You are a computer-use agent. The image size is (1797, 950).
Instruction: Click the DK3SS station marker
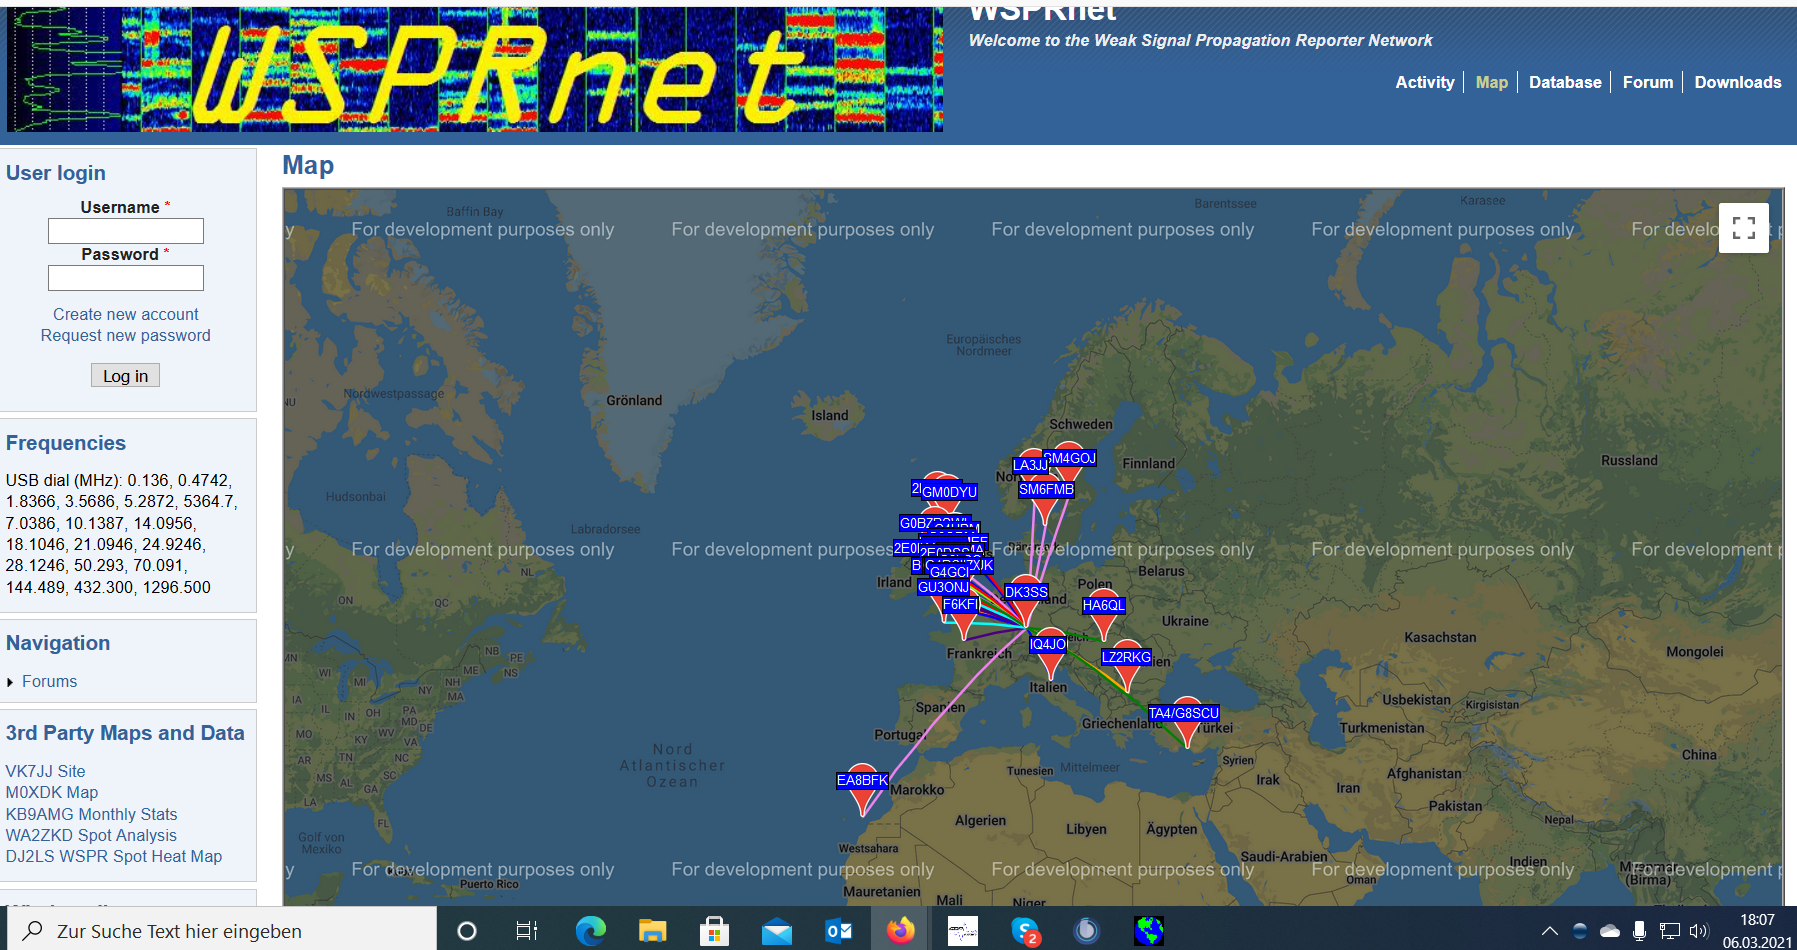(x=1025, y=600)
